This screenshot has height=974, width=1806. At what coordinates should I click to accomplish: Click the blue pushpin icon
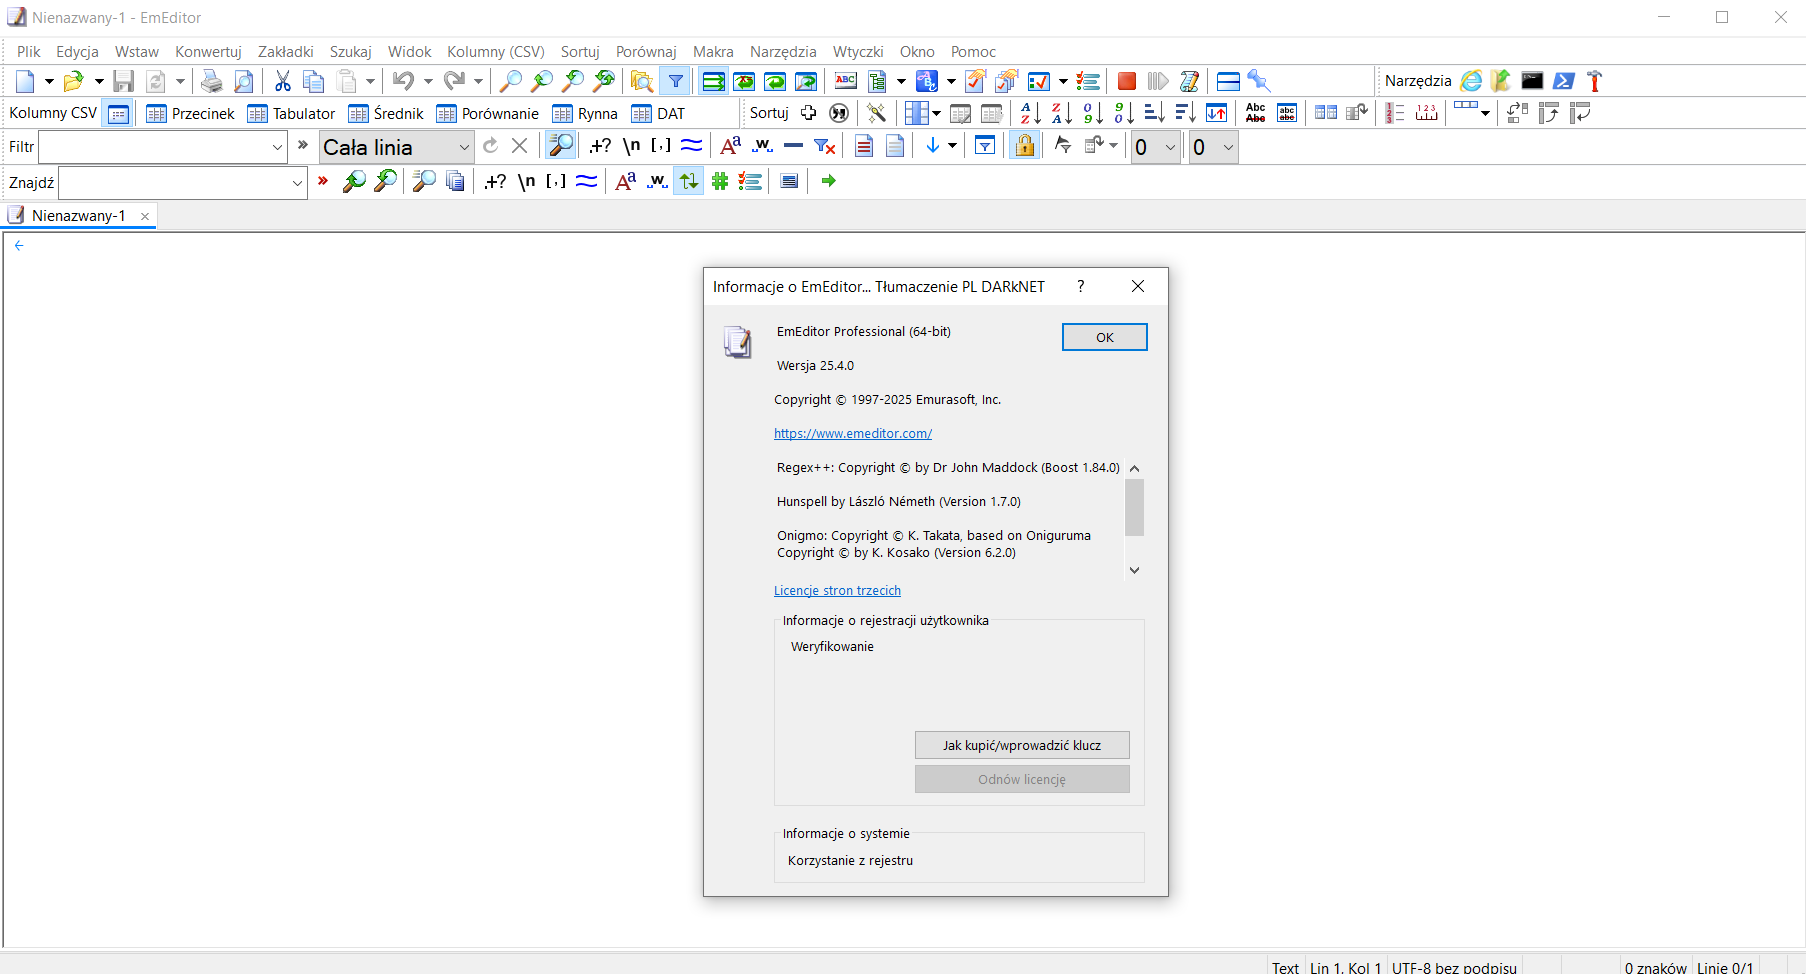pyautogui.click(x=1259, y=81)
